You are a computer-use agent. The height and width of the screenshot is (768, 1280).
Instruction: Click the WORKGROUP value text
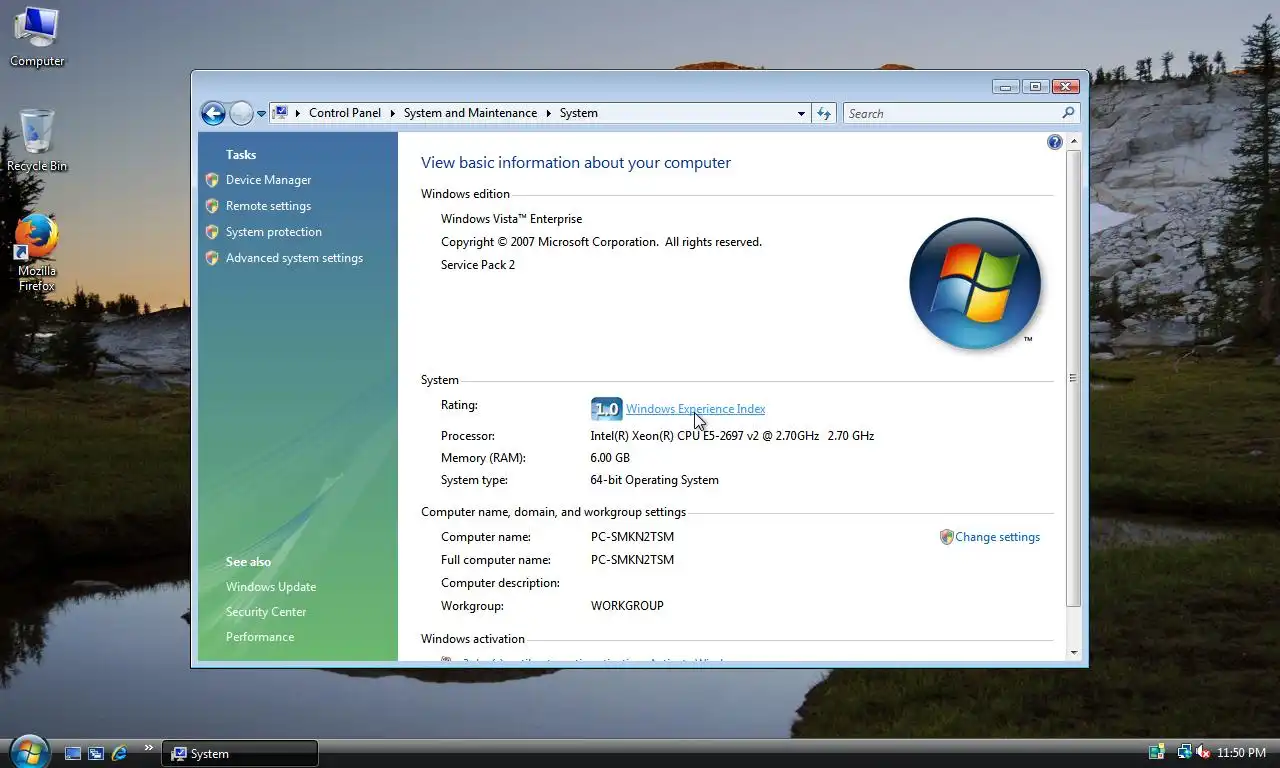coord(627,606)
